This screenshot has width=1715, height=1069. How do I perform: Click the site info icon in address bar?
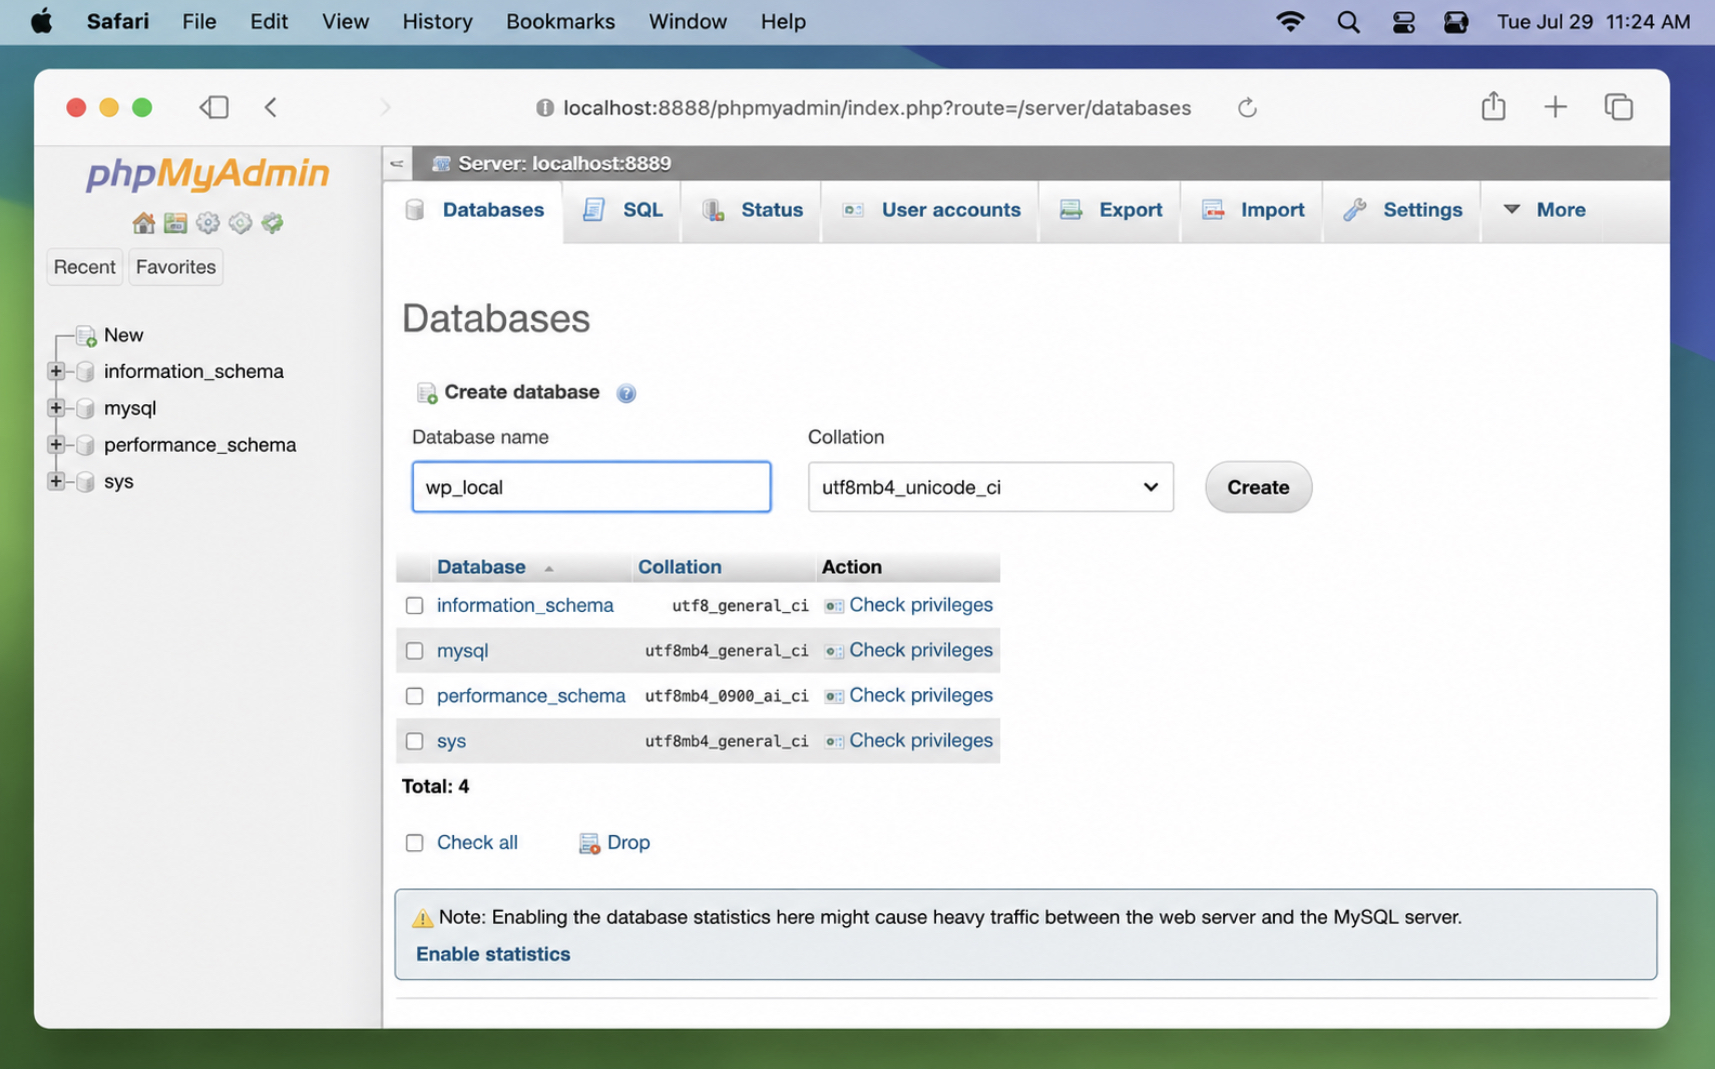click(x=545, y=108)
